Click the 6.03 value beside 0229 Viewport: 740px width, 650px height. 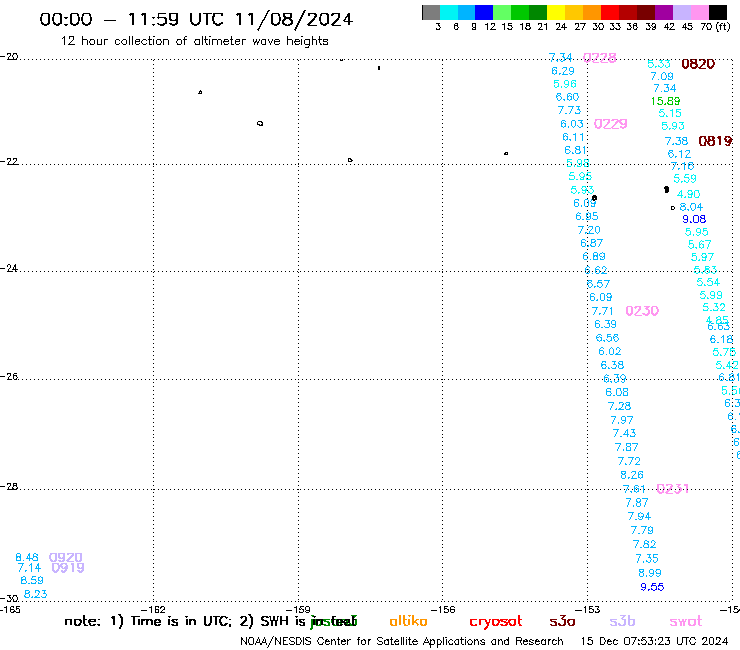(x=572, y=124)
